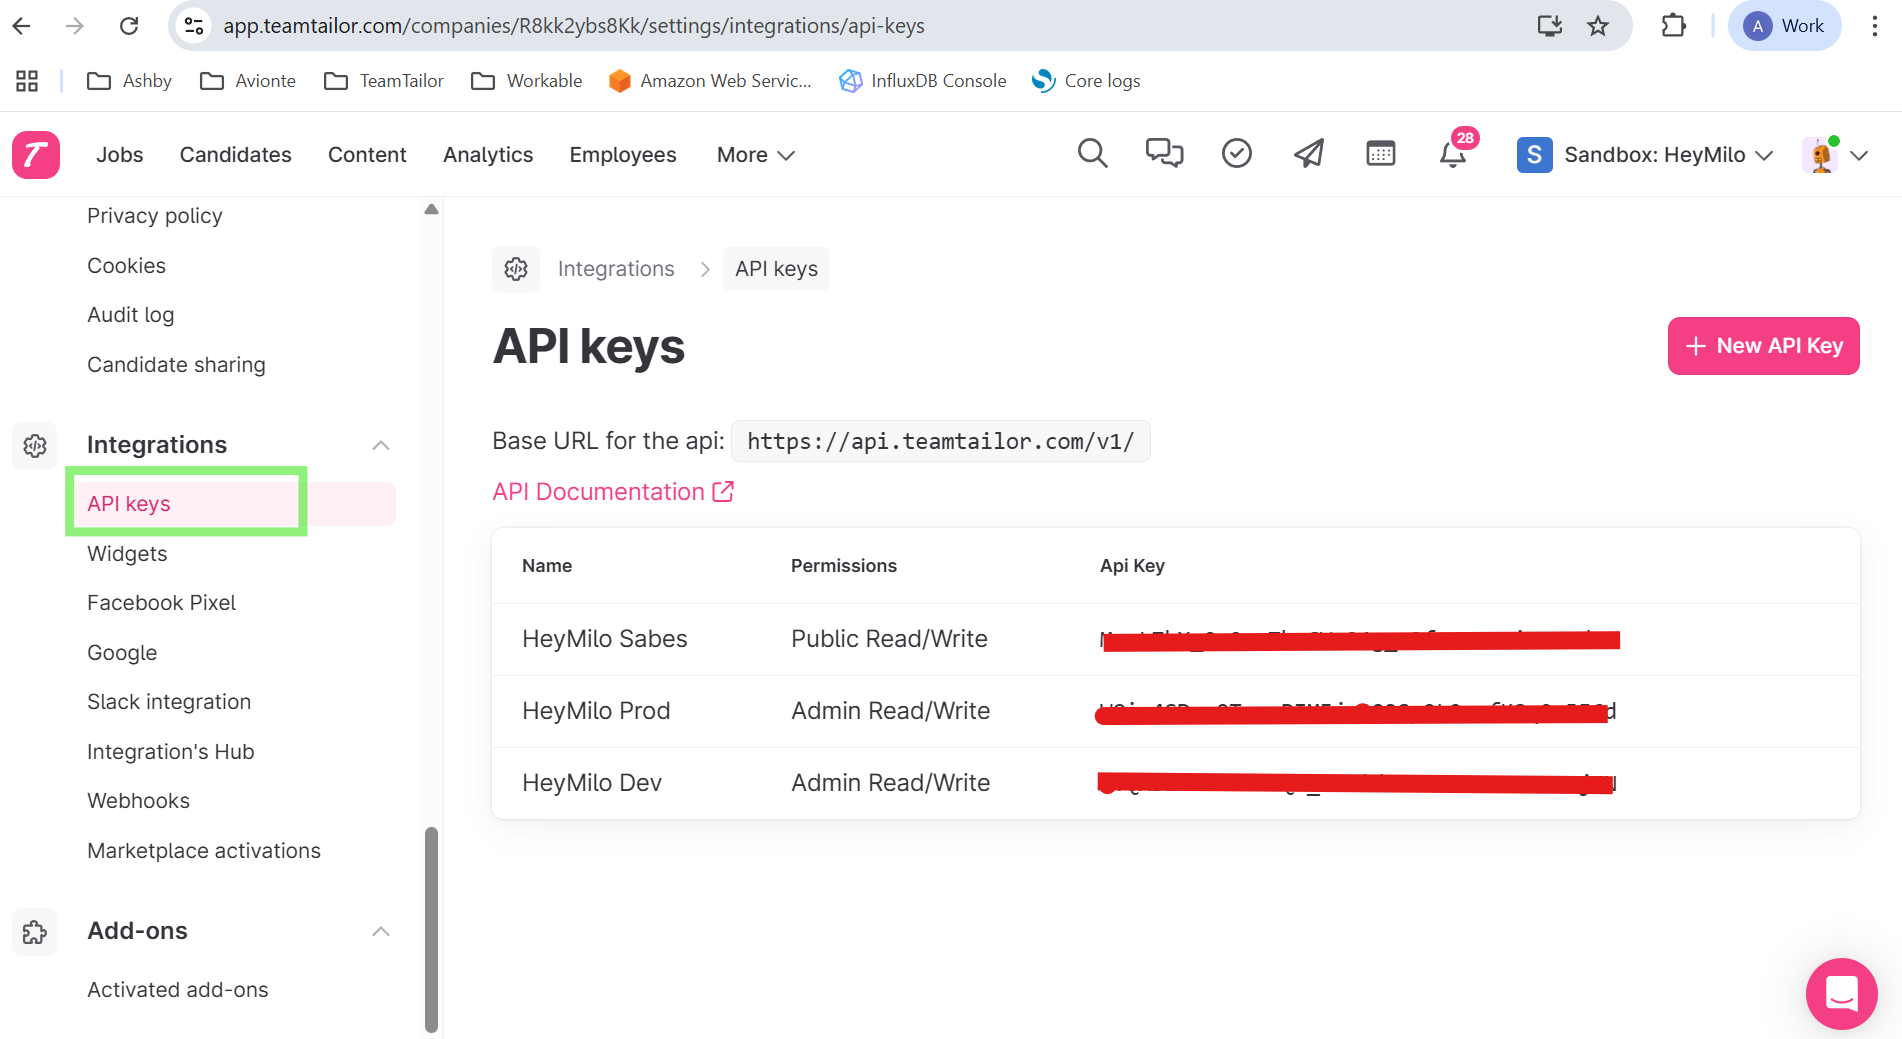Collapse the Add-ons sidebar section
The width and height of the screenshot is (1902, 1039).
click(x=380, y=931)
